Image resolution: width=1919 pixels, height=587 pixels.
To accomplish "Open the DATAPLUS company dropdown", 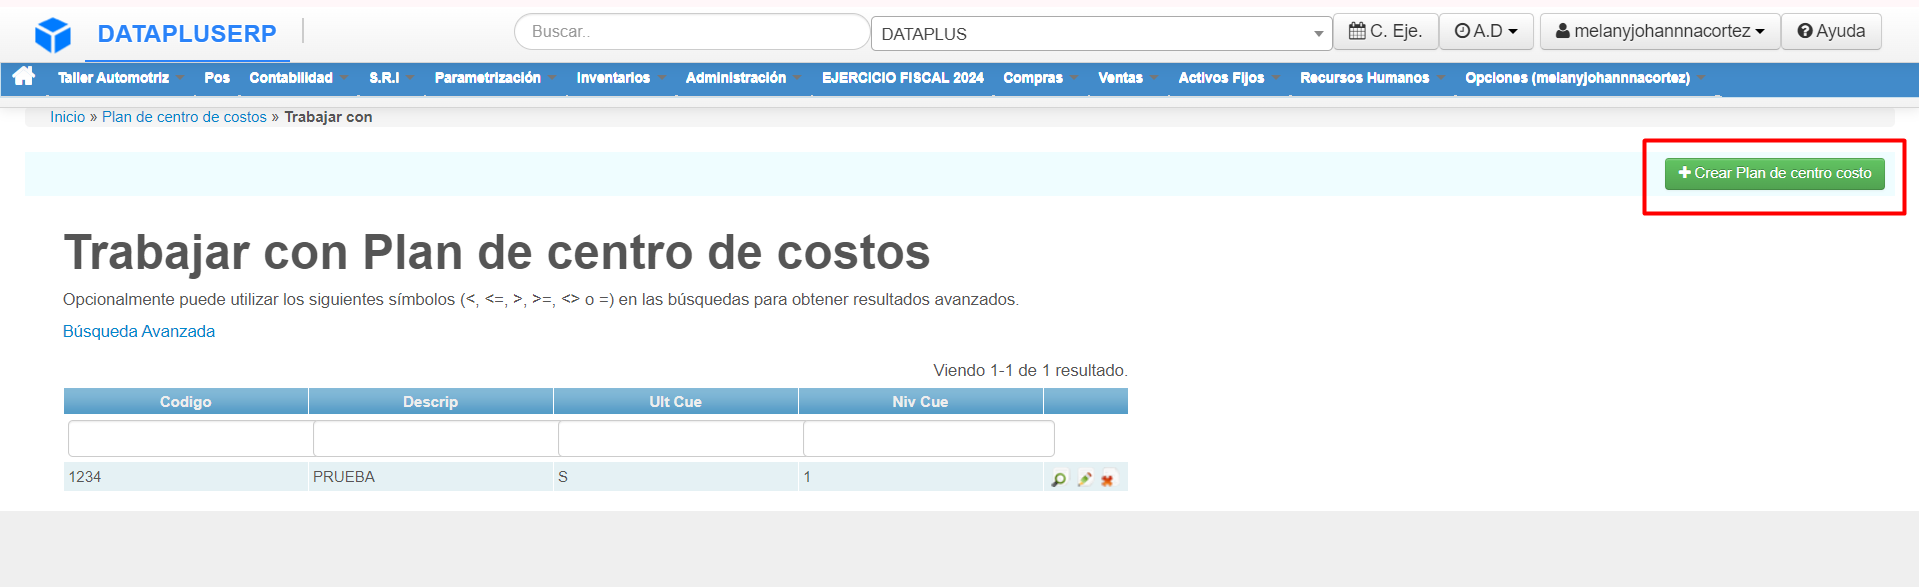I will point(1101,34).
